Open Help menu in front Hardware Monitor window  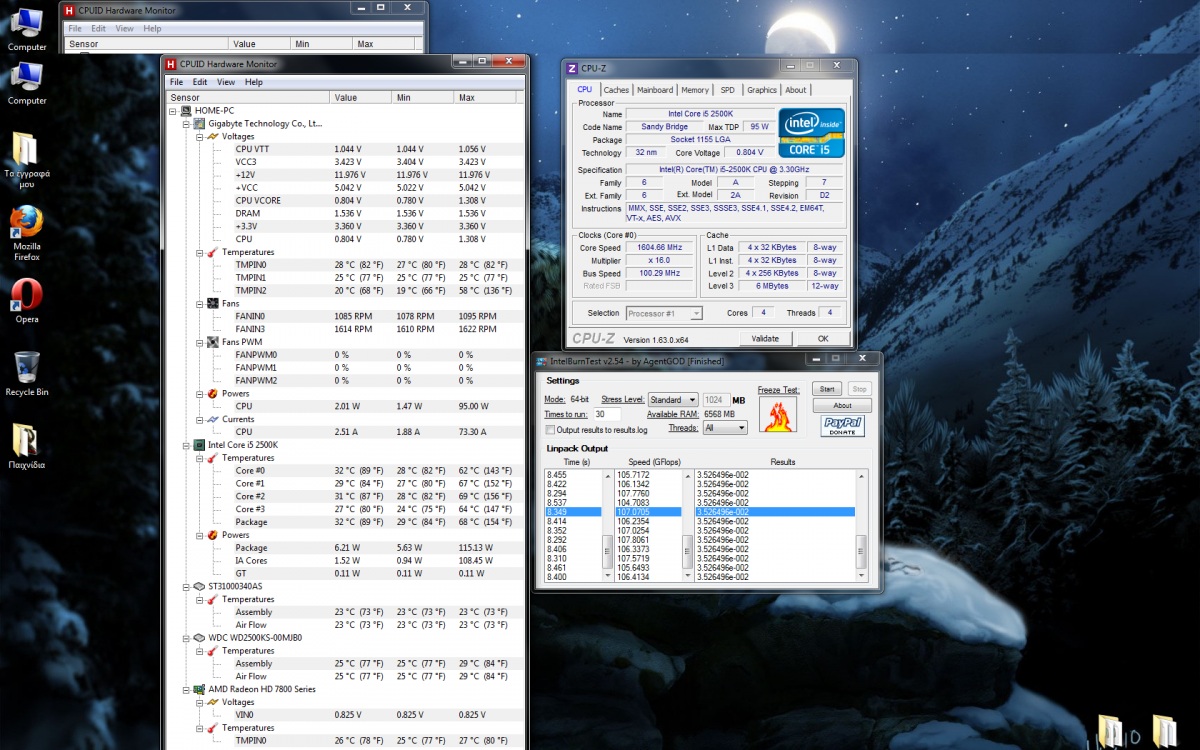pos(254,82)
